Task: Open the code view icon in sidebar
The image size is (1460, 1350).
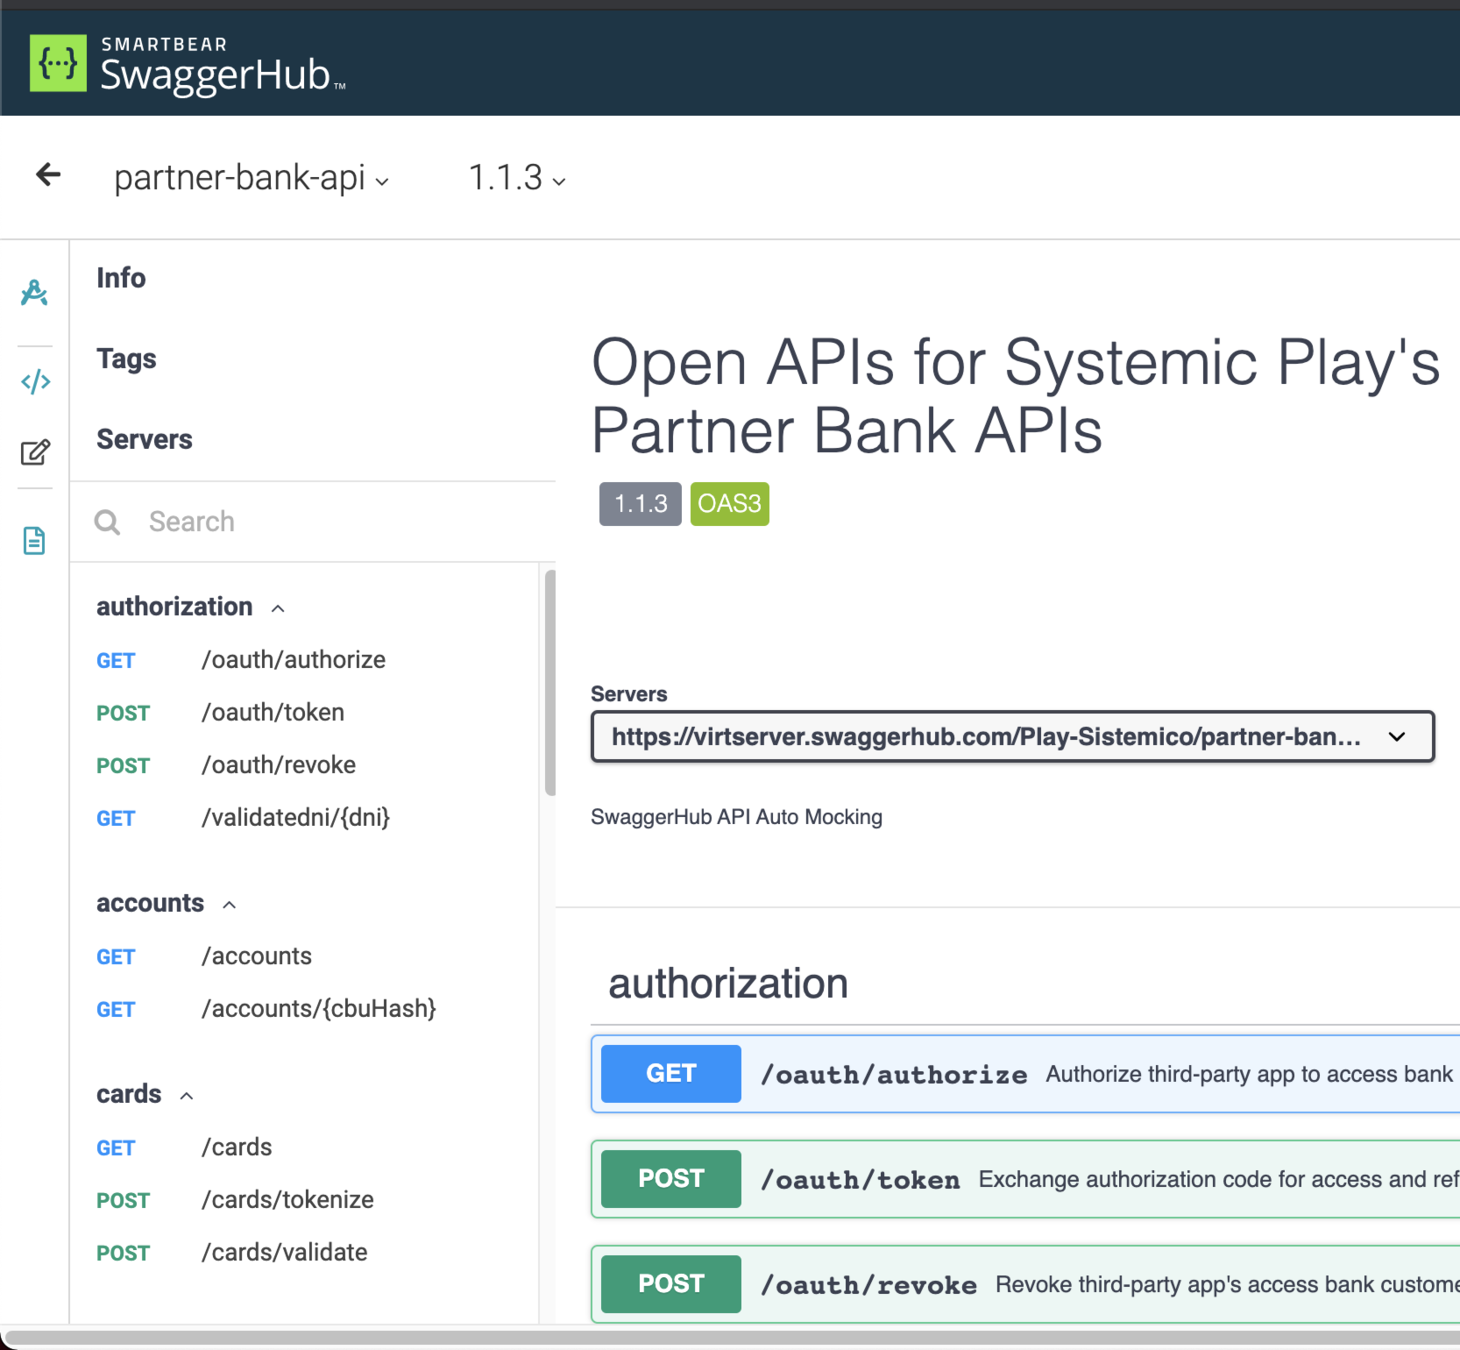Action: [x=35, y=381]
